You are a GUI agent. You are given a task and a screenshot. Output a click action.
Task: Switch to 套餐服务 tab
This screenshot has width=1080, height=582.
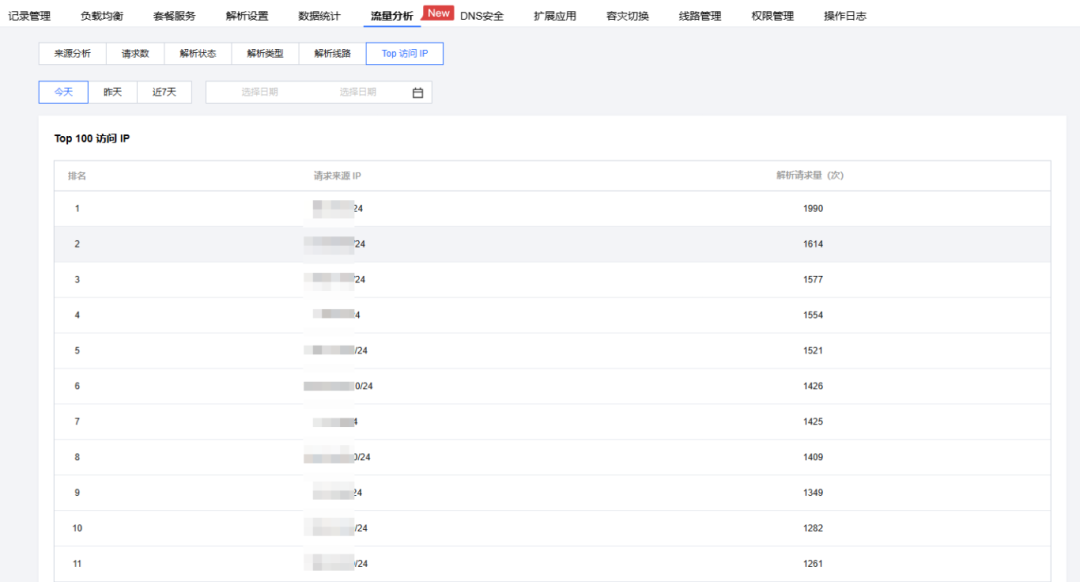(174, 16)
